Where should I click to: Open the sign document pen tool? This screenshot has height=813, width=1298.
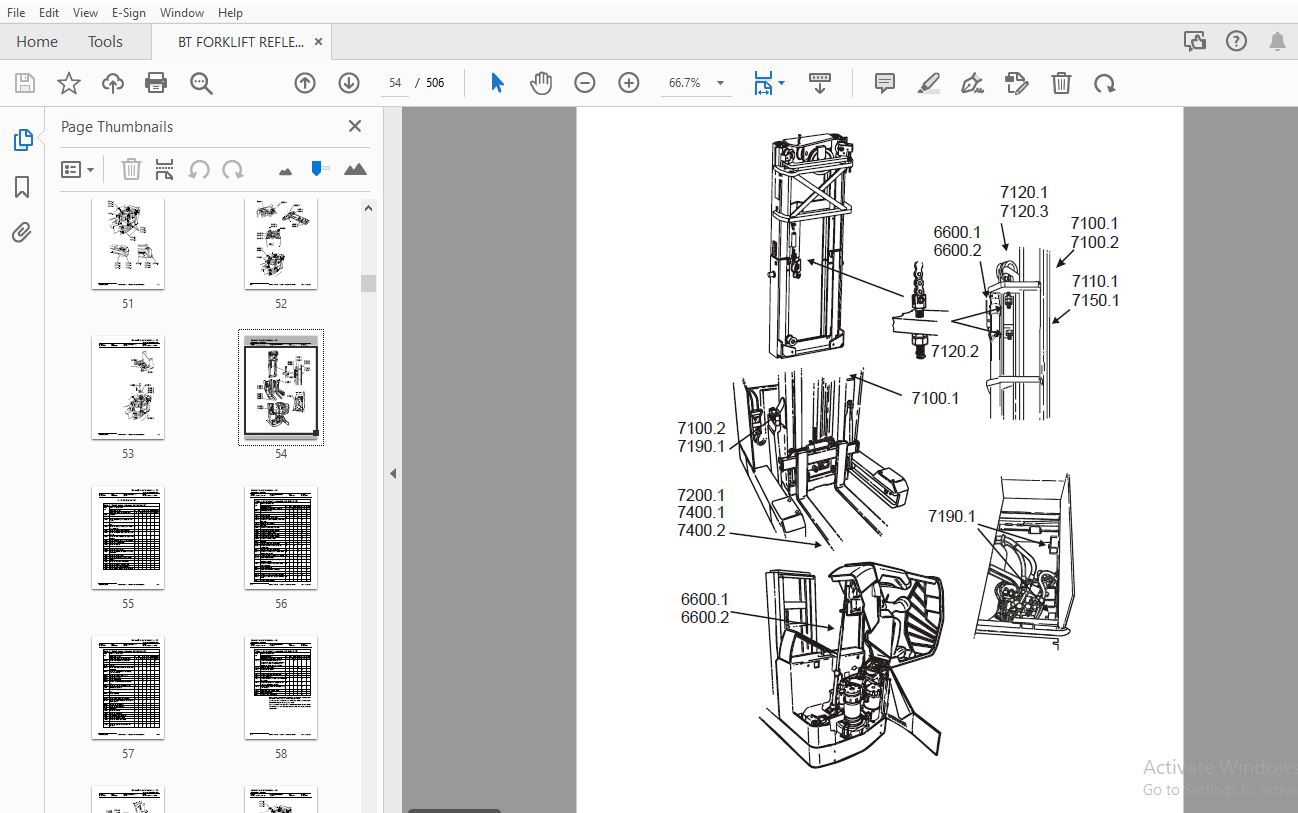point(972,83)
